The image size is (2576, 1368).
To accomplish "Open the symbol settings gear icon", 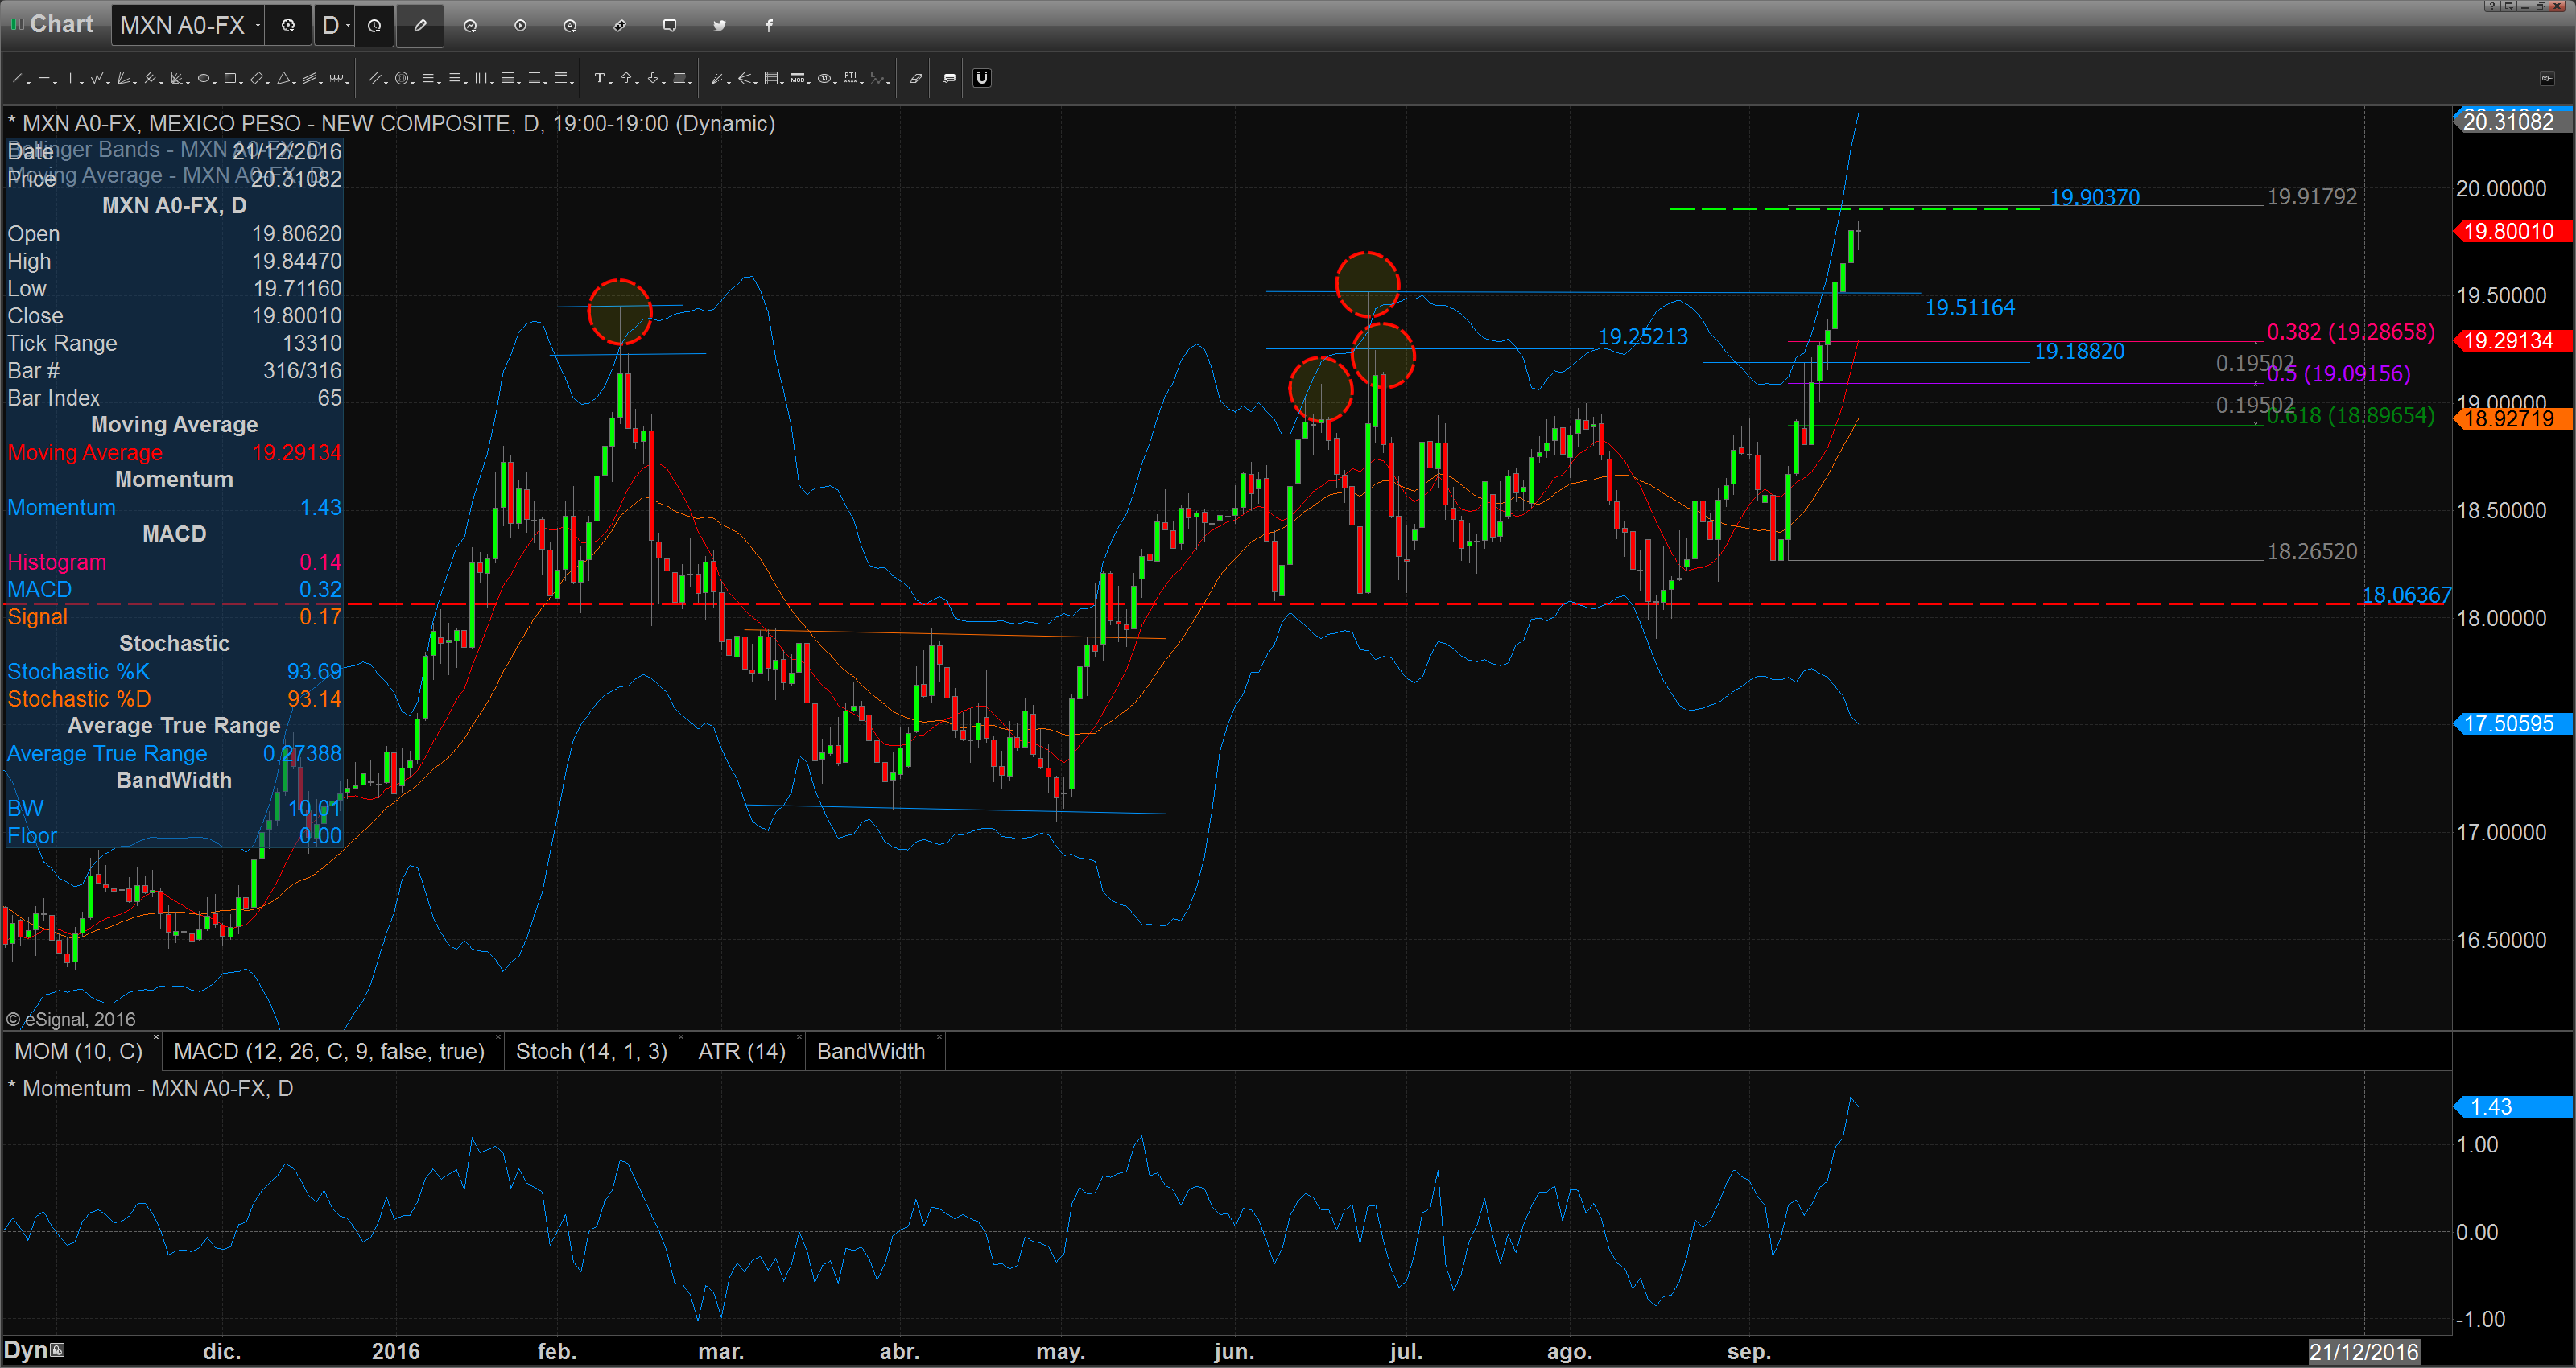I will 288,26.
